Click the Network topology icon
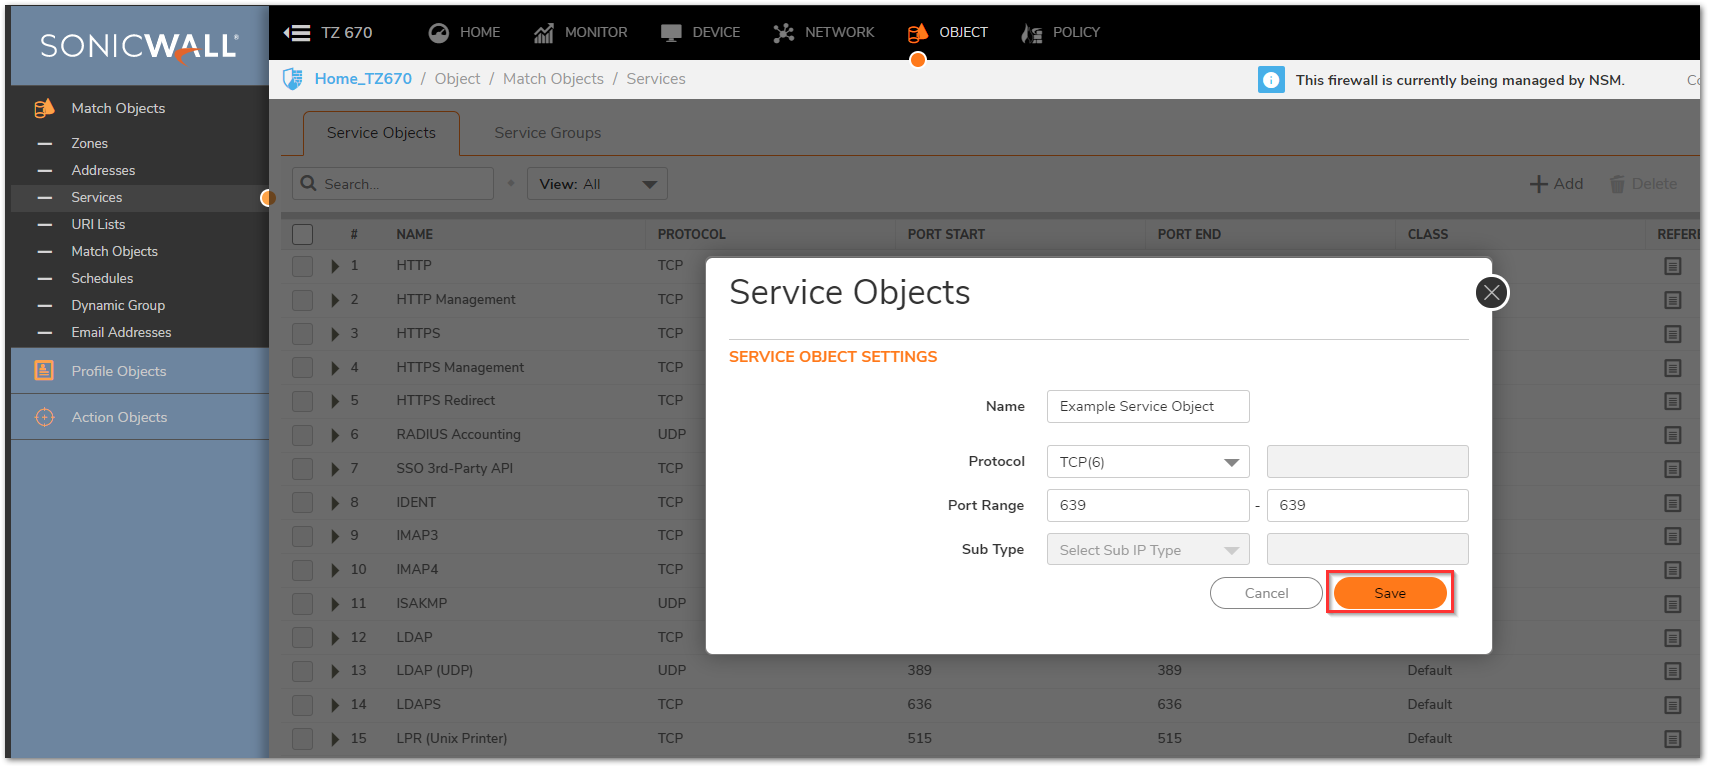This screenshot has height=767, width=1709. click(x=783, y=33)
